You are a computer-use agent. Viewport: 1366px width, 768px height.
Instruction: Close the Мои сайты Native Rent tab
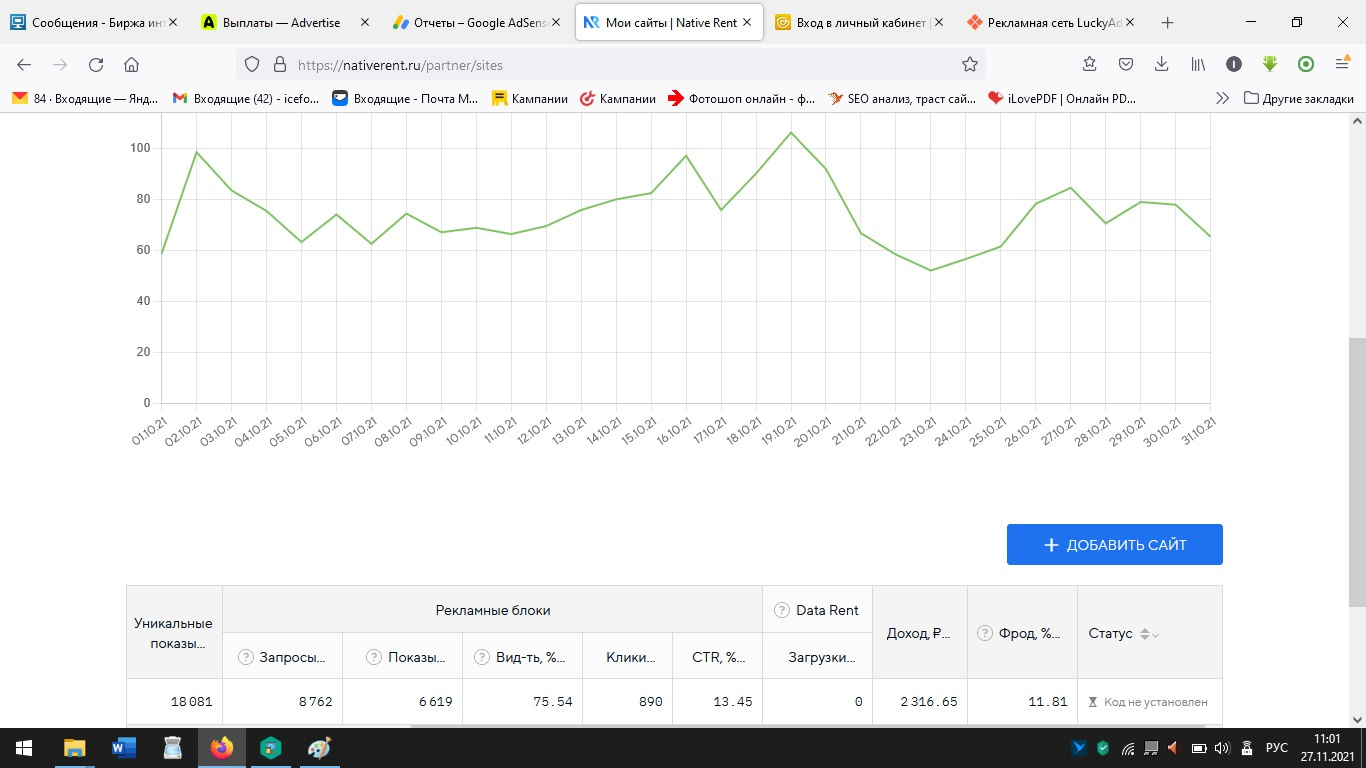(746, 22)
